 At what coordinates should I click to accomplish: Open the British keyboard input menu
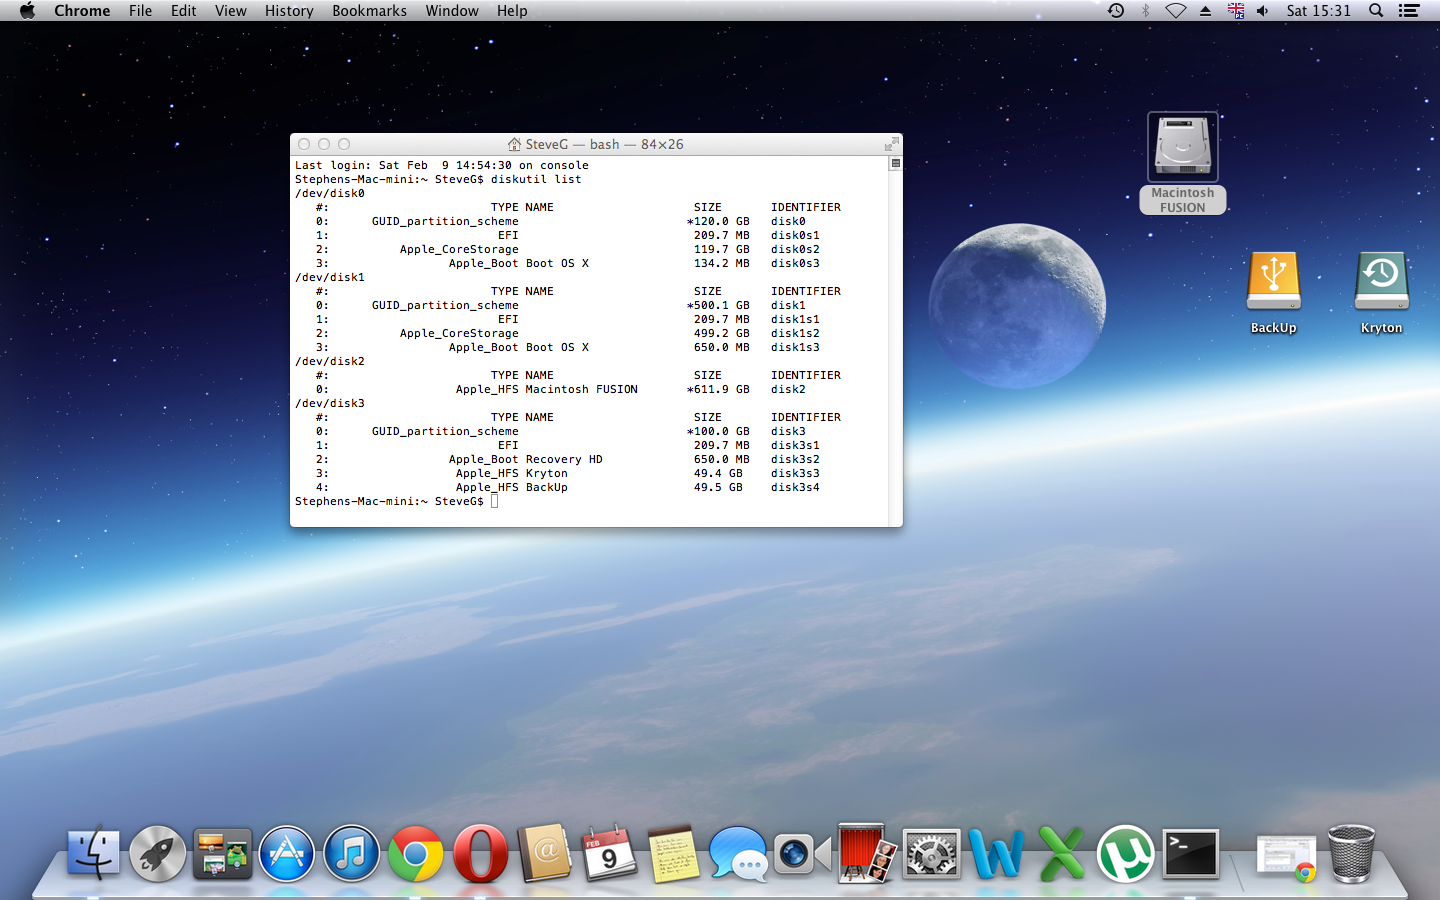pyautogui.click(x=1236, y=11)
